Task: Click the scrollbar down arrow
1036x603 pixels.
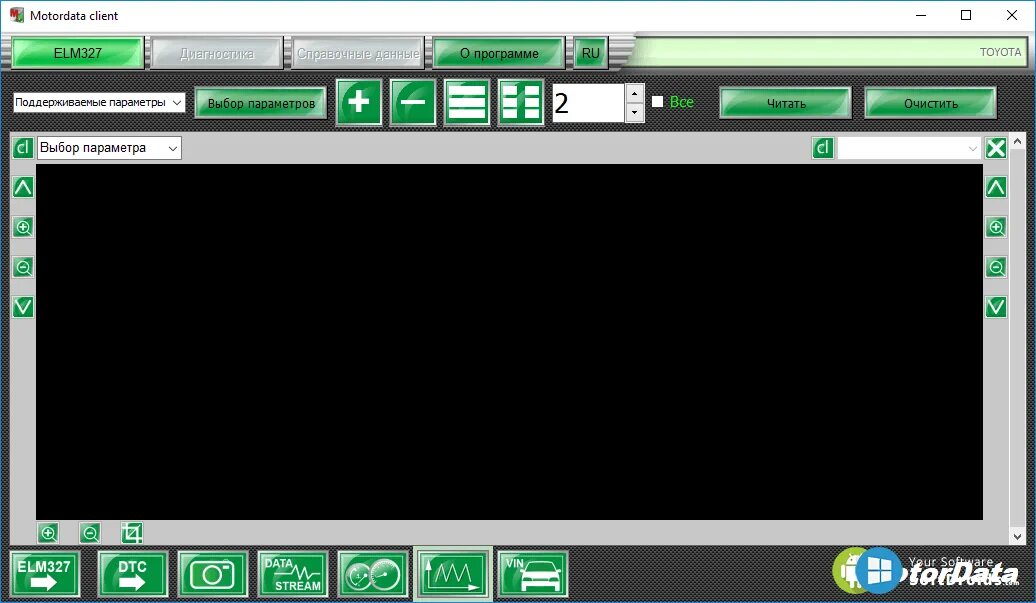Action: tap(1018, 536)
